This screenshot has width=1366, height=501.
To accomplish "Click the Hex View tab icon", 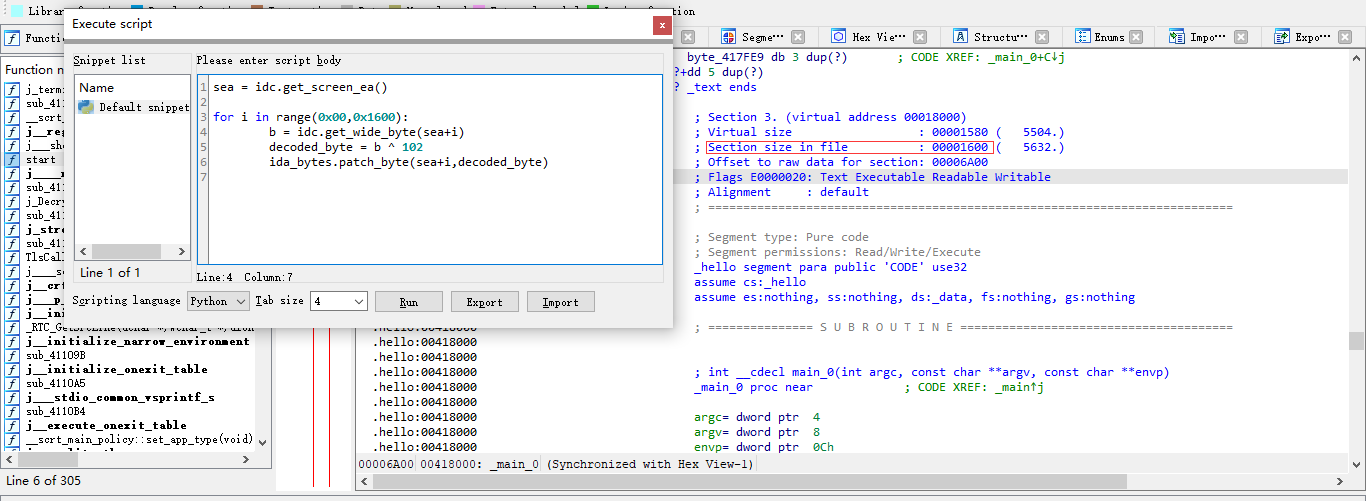I will click(x=838, y=37).
